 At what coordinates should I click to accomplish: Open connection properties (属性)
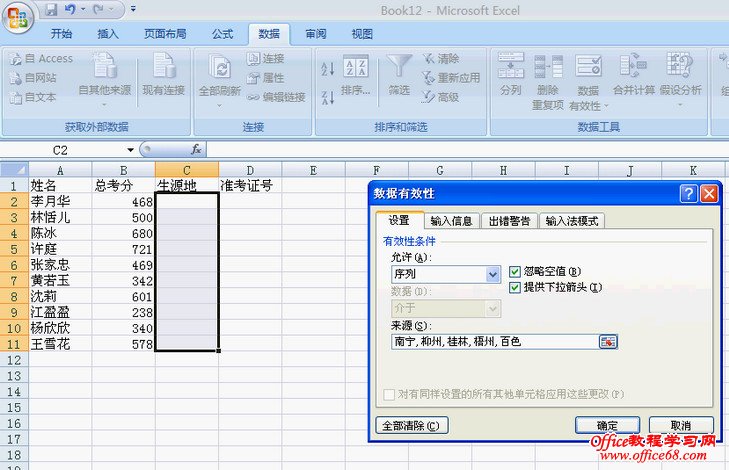click(x=265, y=78)
